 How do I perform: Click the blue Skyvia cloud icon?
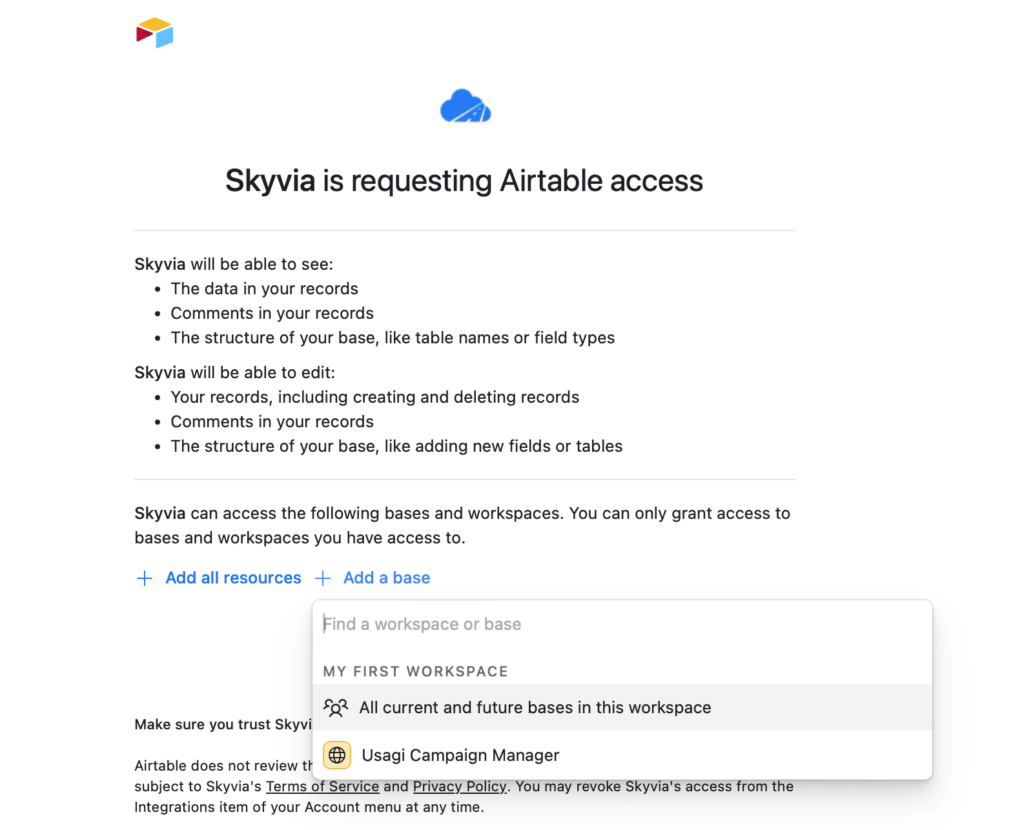coord(465,106)
